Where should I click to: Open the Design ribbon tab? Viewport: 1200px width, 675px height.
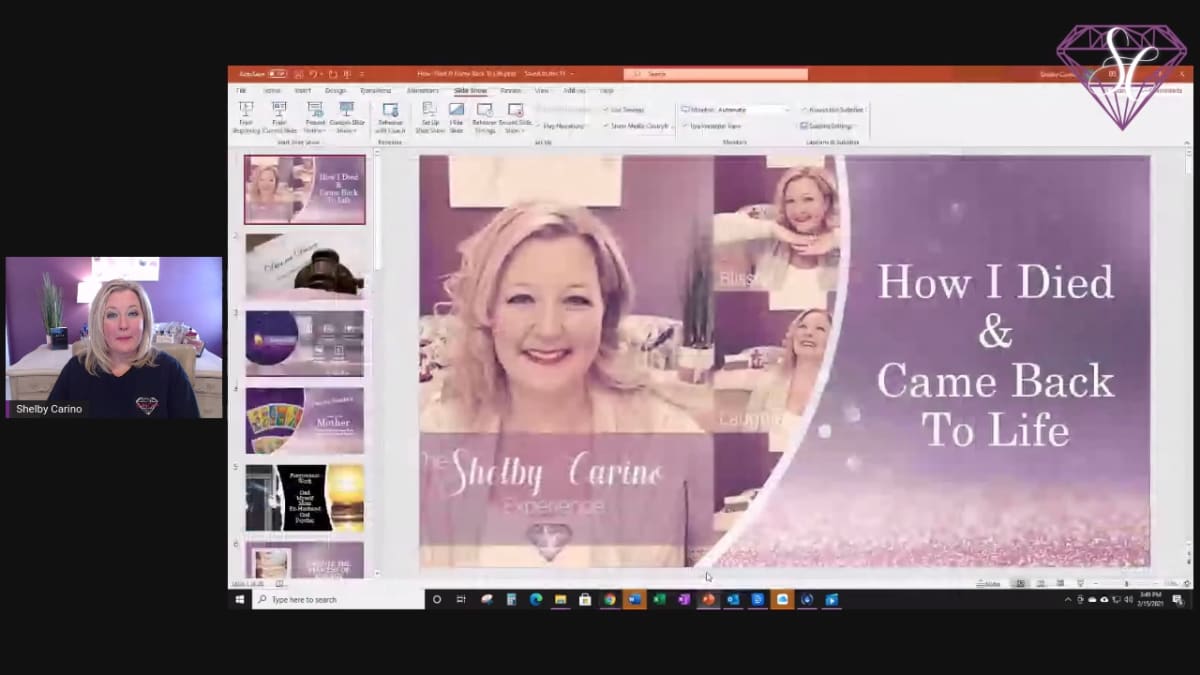coord(336,90)
